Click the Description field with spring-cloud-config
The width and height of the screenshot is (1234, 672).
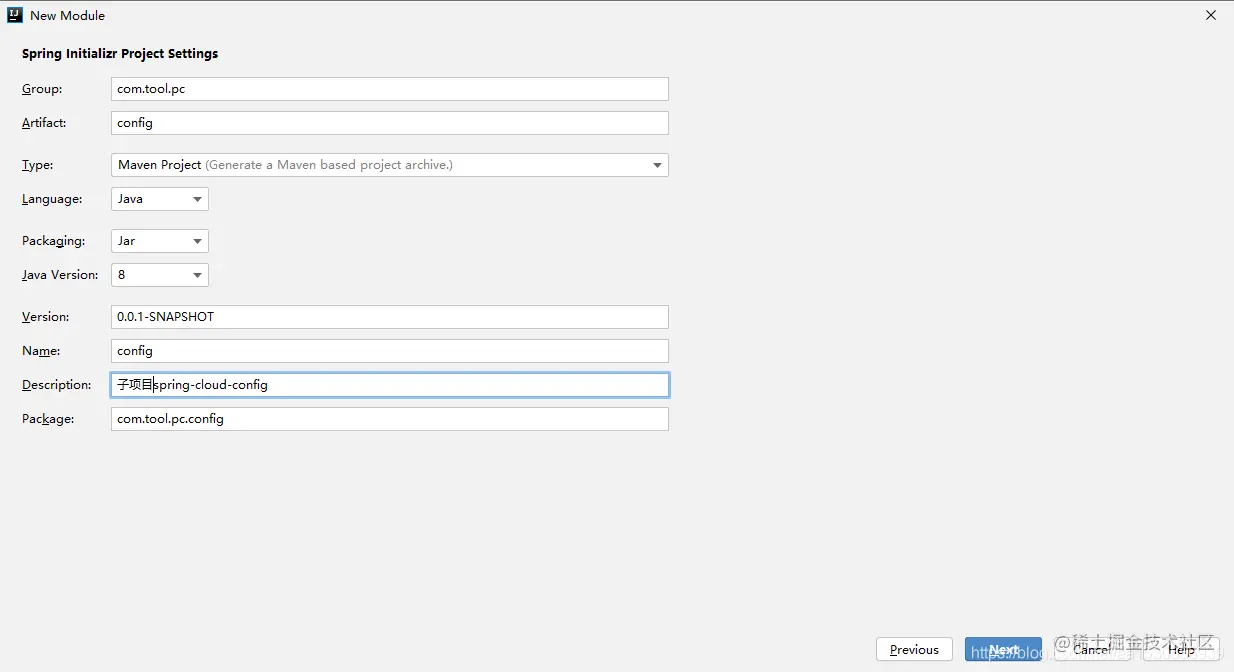390,385
